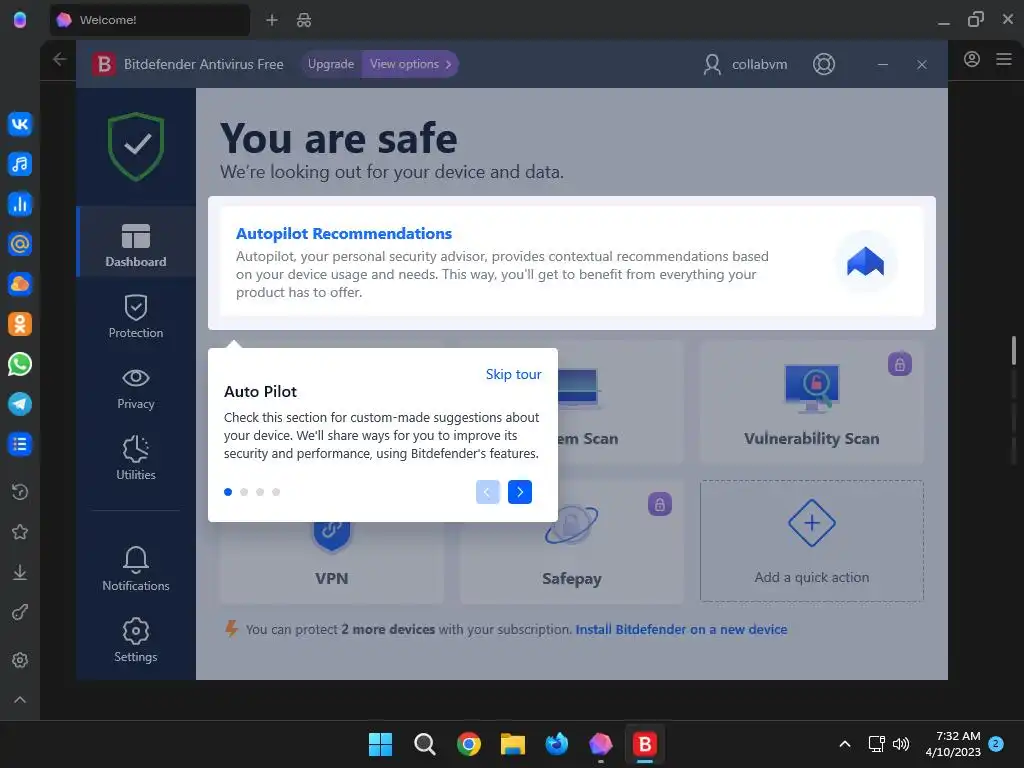This screenshot has width=1024, height=768.
Task: Click the browser logo at top left
Action: 20,20
